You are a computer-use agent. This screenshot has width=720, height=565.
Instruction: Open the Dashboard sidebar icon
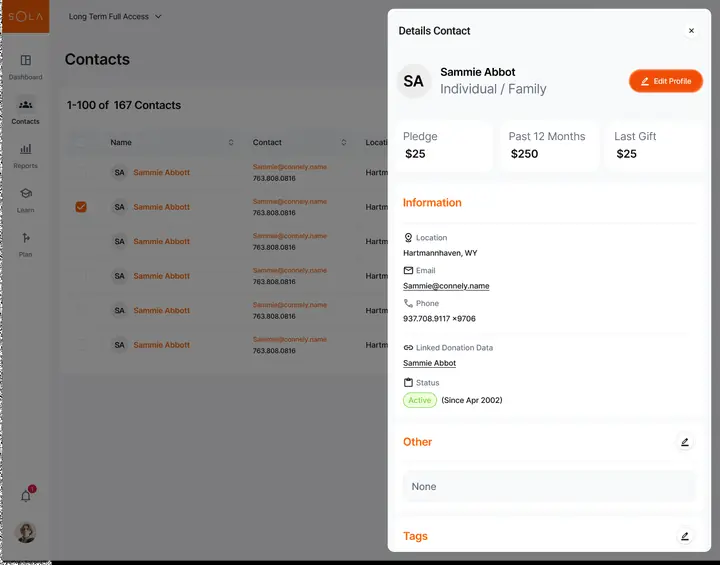pyautogui.click(x=26, y=60)
